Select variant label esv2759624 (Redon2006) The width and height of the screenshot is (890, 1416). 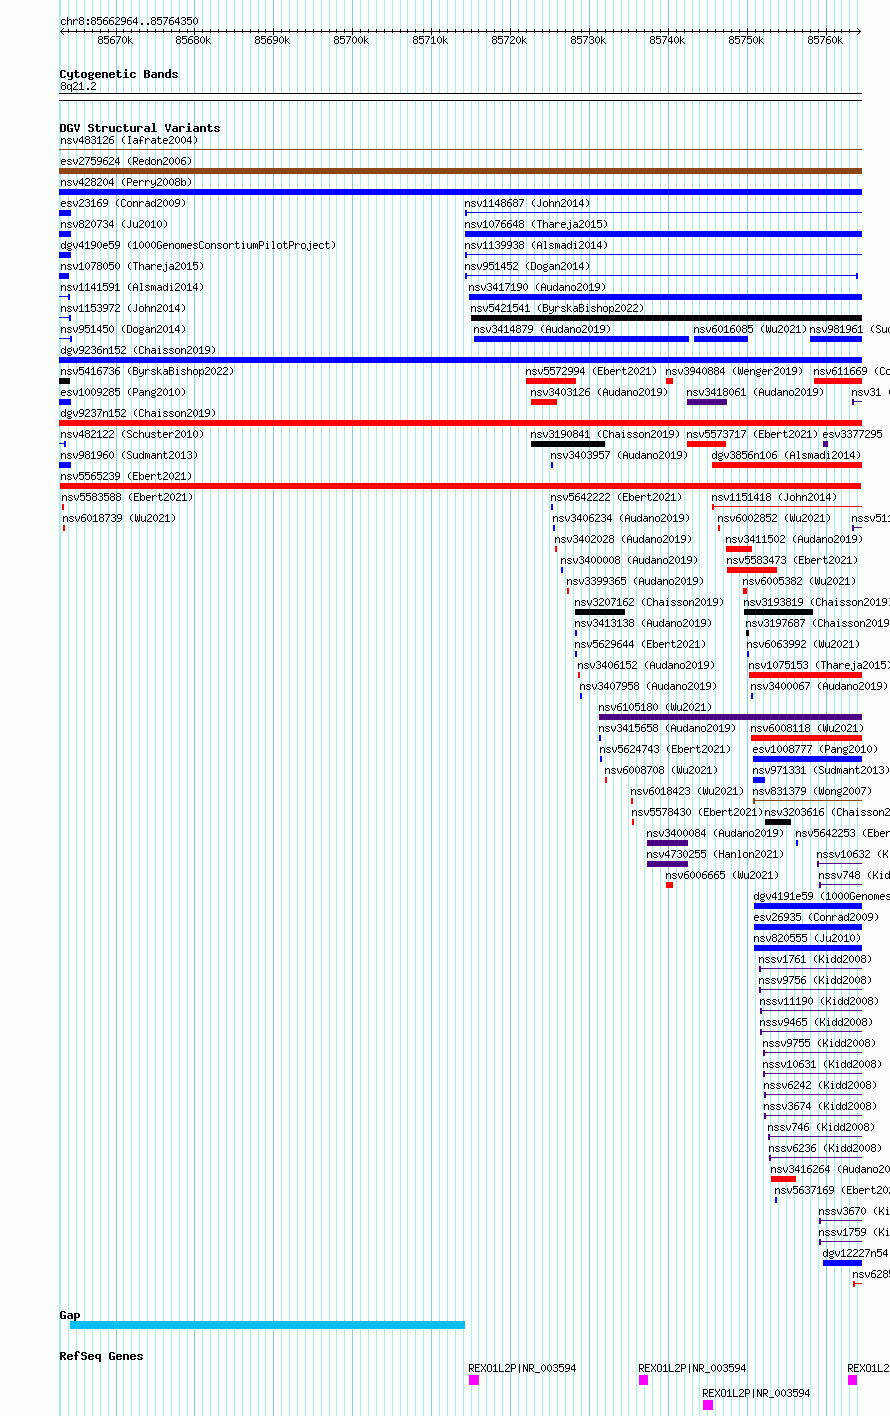point(126,161)
